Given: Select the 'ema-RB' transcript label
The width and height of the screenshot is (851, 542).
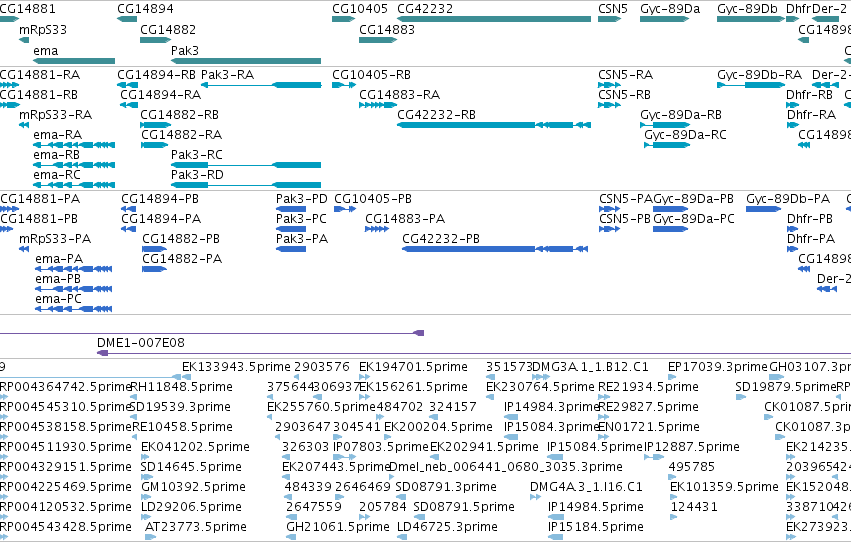Looking at the screenshot, I should (x=56, y=155).
